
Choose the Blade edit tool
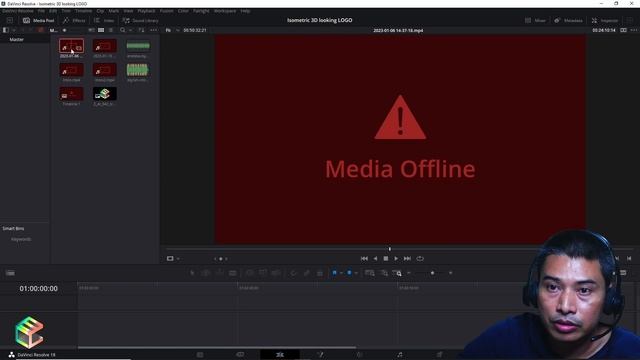tap(233, 273)
